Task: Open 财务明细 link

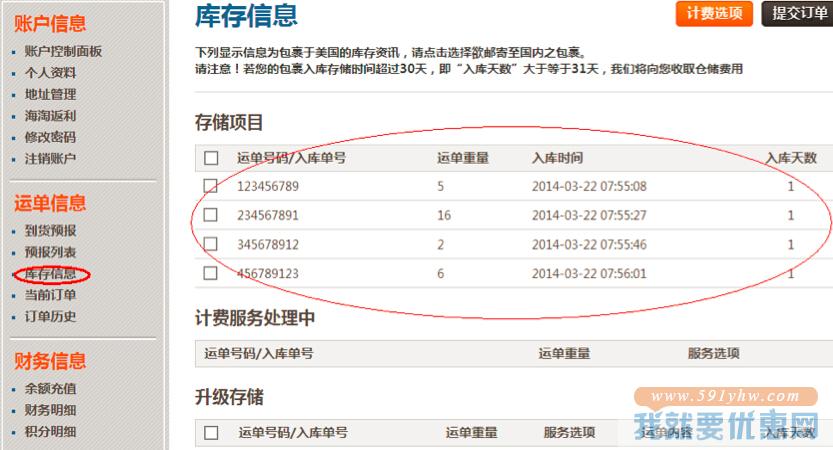Action: point(50,410)
